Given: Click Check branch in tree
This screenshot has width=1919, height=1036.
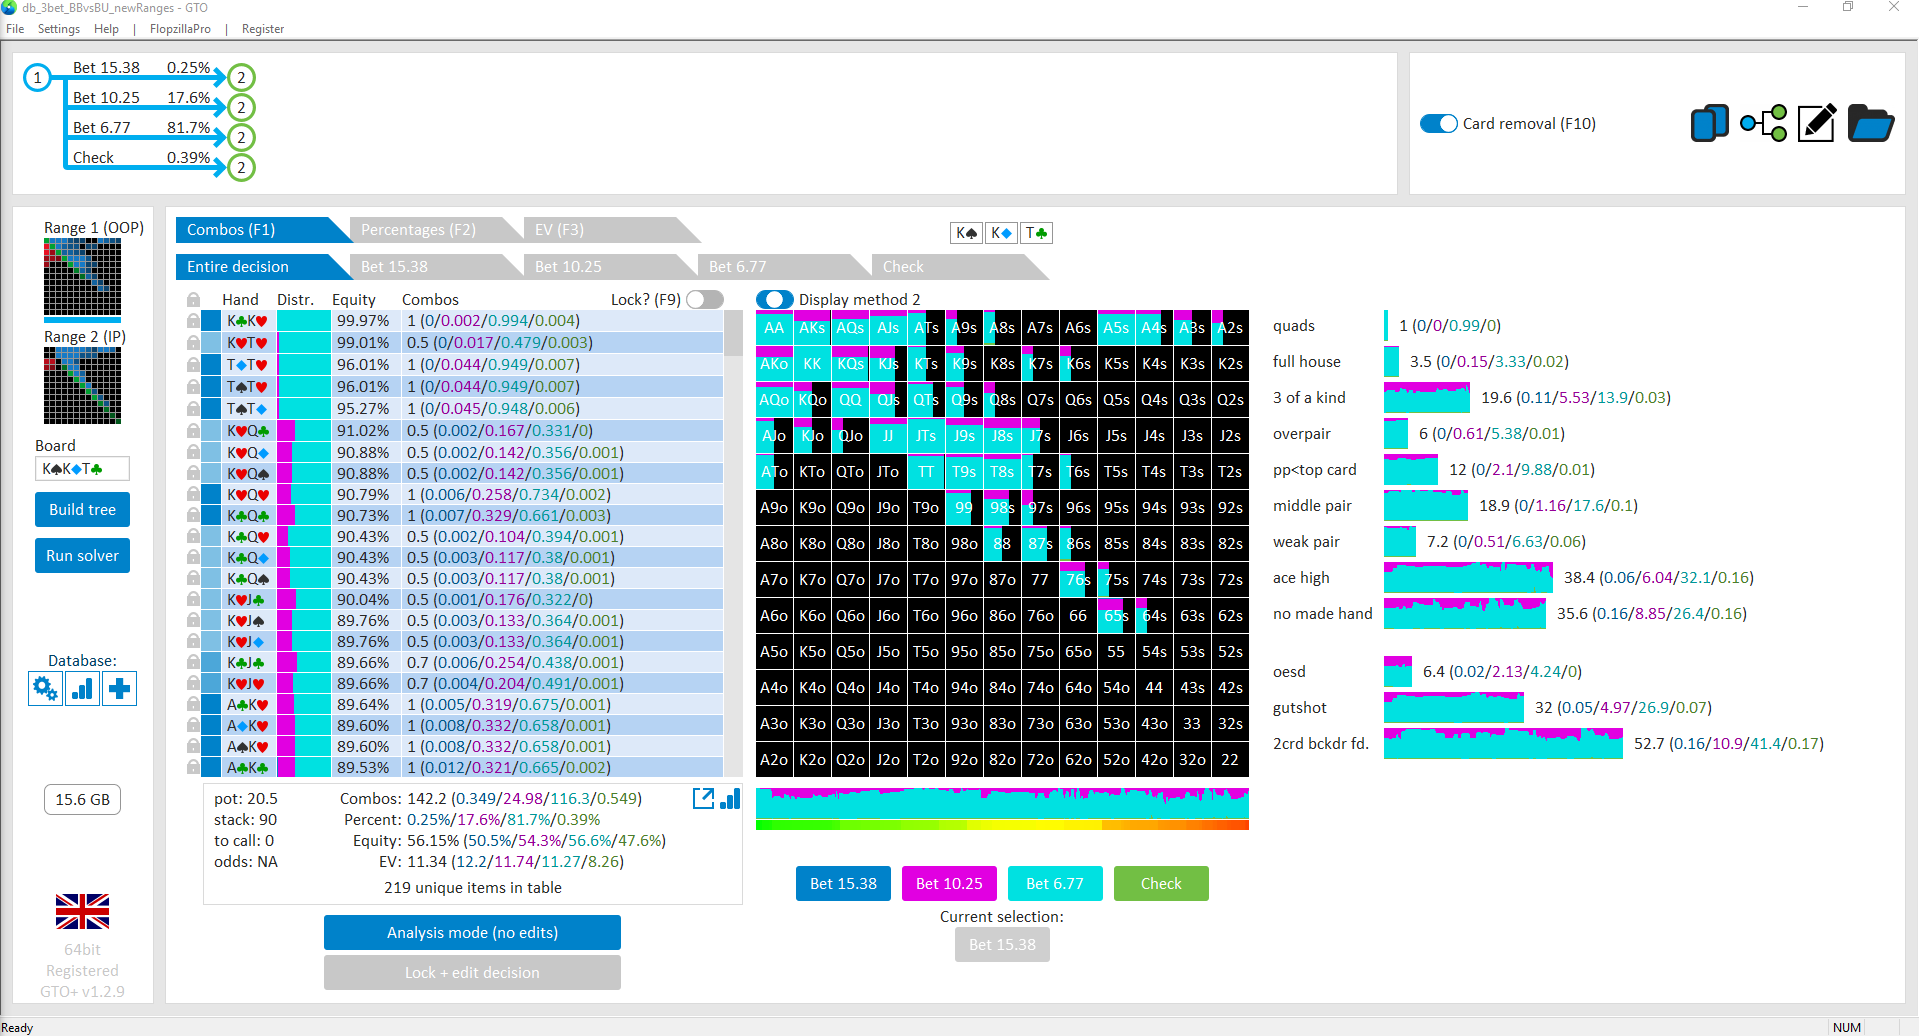Looking at the screenshot, I should (141, 158).
